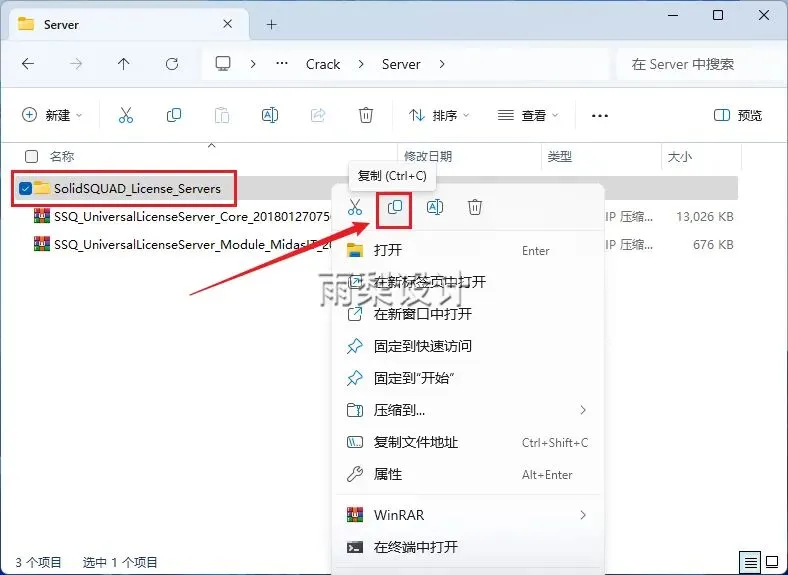The image size is (788, 575).
Task: Choose 在新窗口中打开 in context menu
Action: (x=468, y=314)
